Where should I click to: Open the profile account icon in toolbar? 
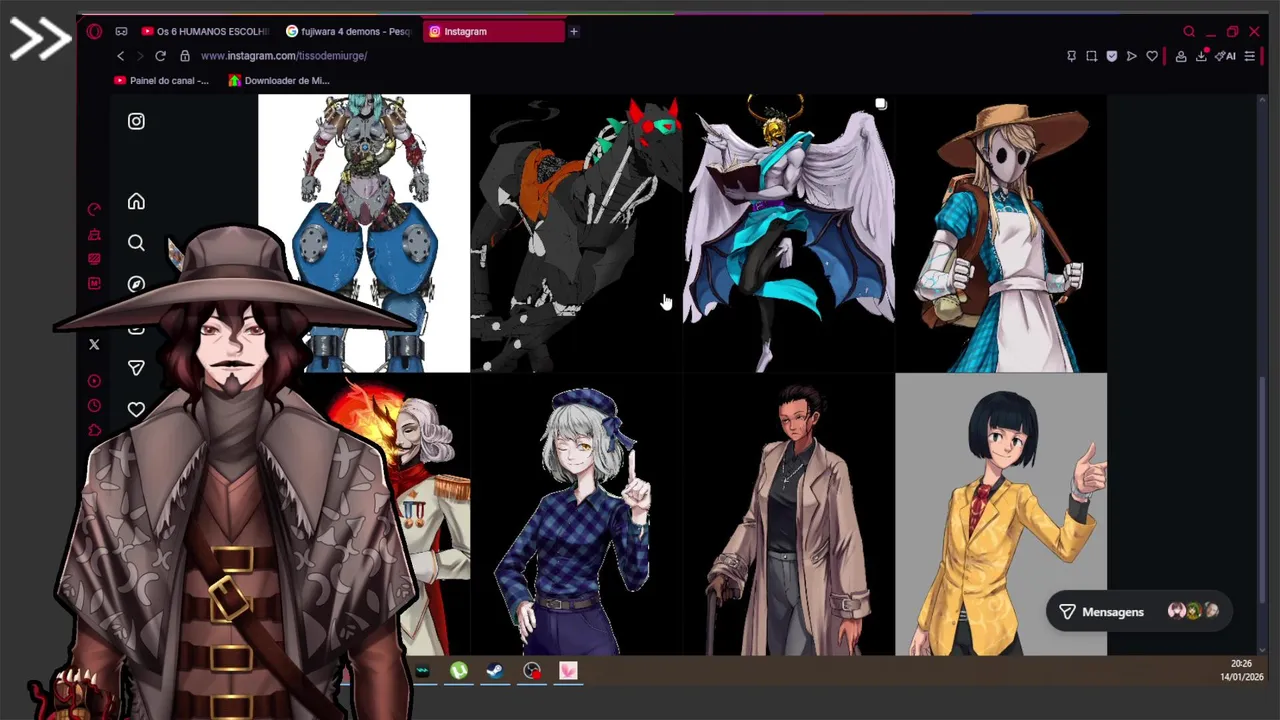tap(1181, 56)
